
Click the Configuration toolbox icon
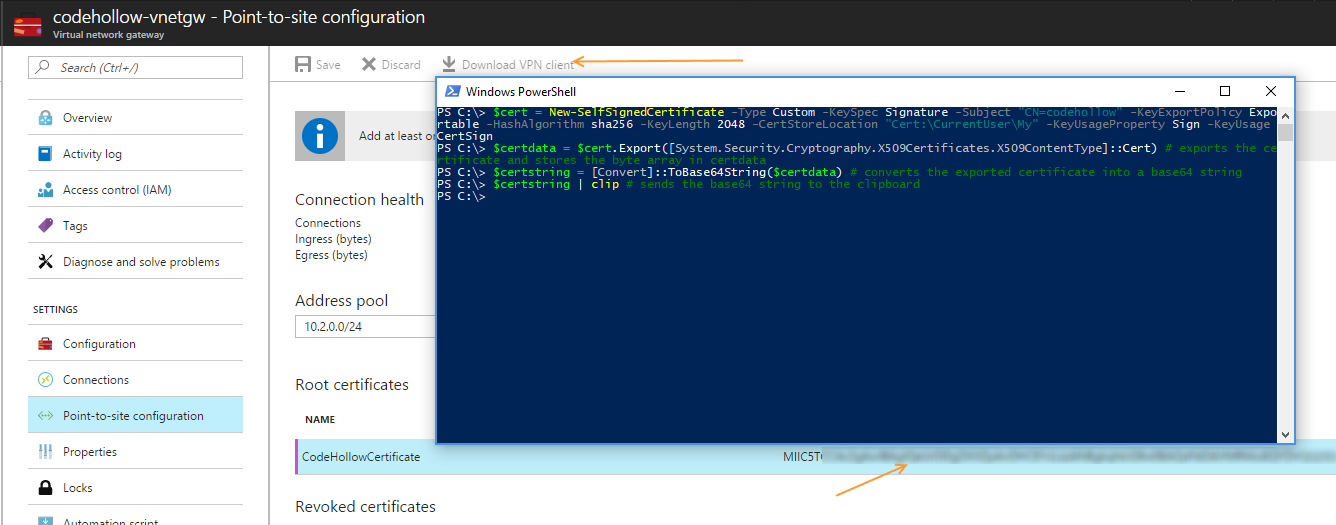(45, 344)
